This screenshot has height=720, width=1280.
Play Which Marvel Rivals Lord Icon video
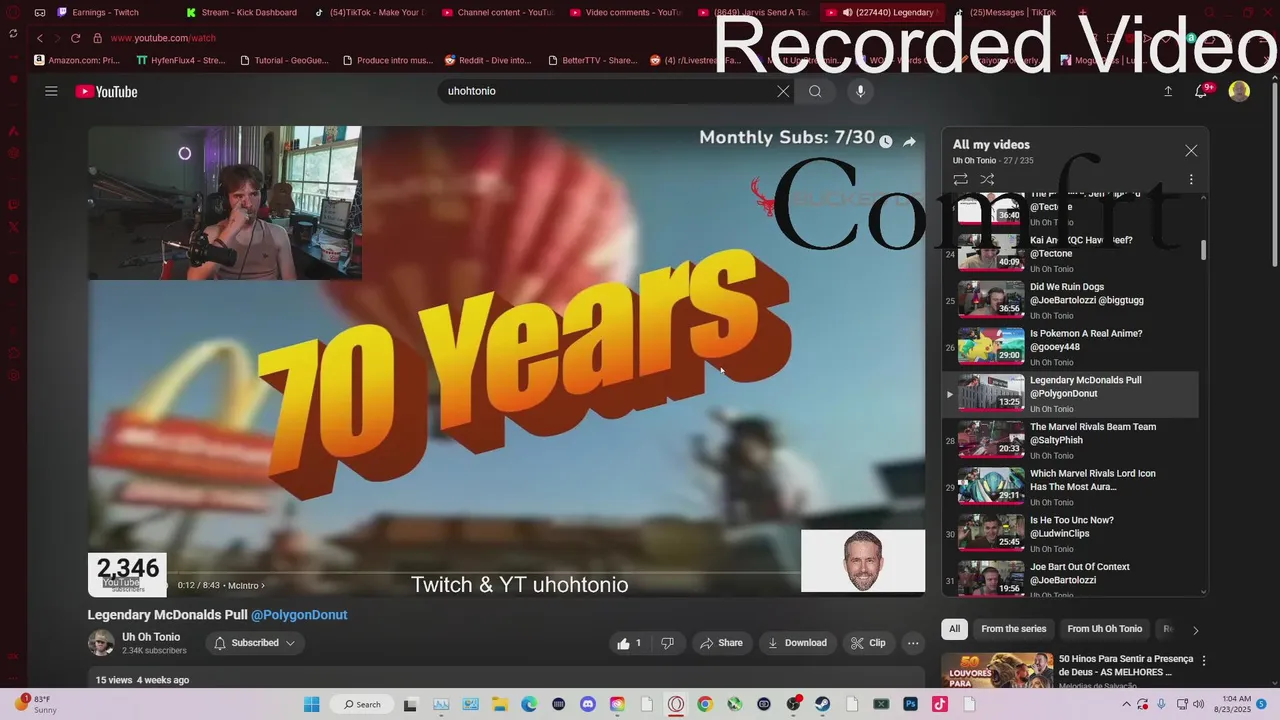1070,487
